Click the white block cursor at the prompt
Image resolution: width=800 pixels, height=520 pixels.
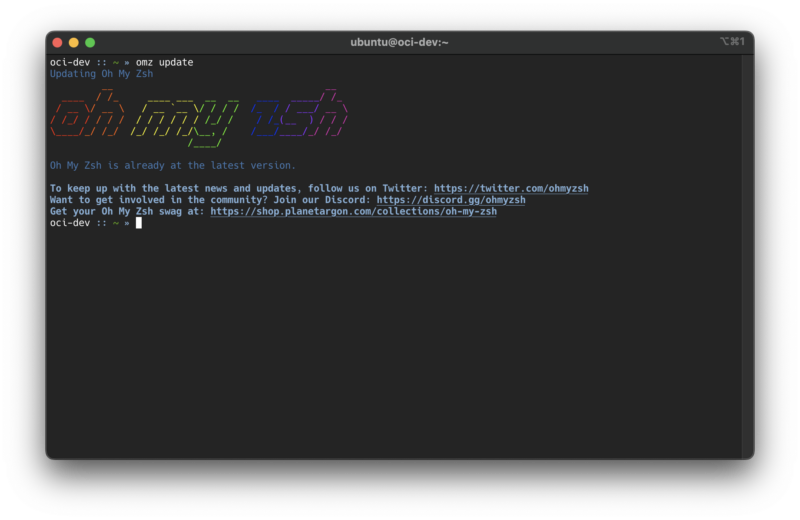[x=139, y=223]
